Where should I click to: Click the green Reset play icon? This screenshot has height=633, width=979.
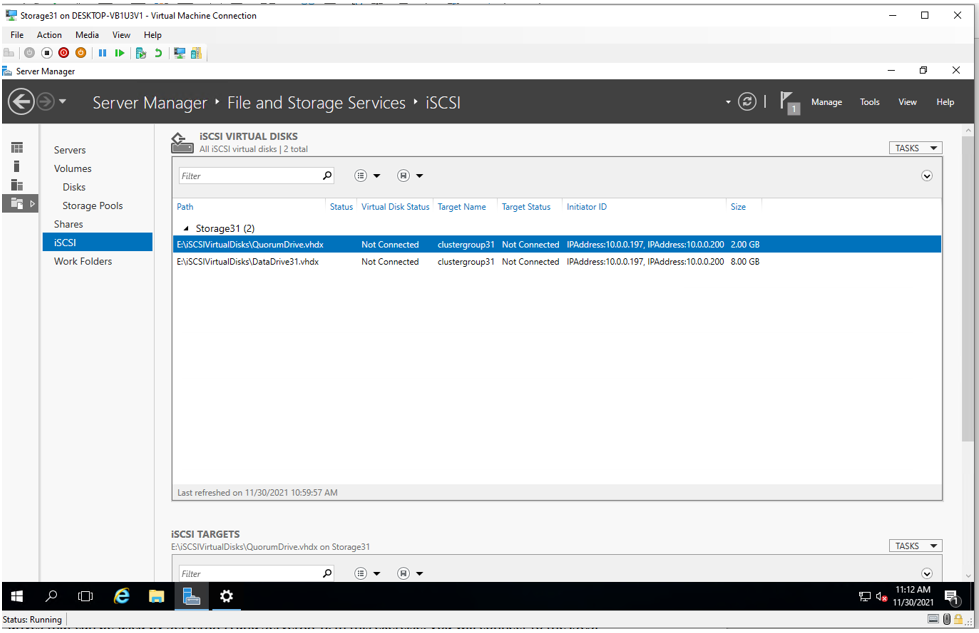(119, 53)
